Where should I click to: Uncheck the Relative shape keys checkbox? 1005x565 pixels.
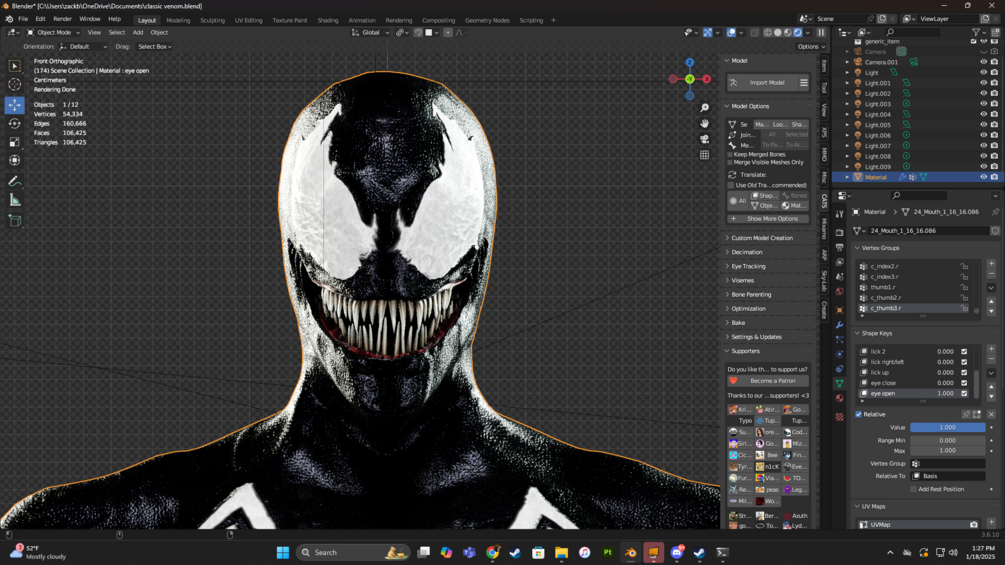pos(858,414)
